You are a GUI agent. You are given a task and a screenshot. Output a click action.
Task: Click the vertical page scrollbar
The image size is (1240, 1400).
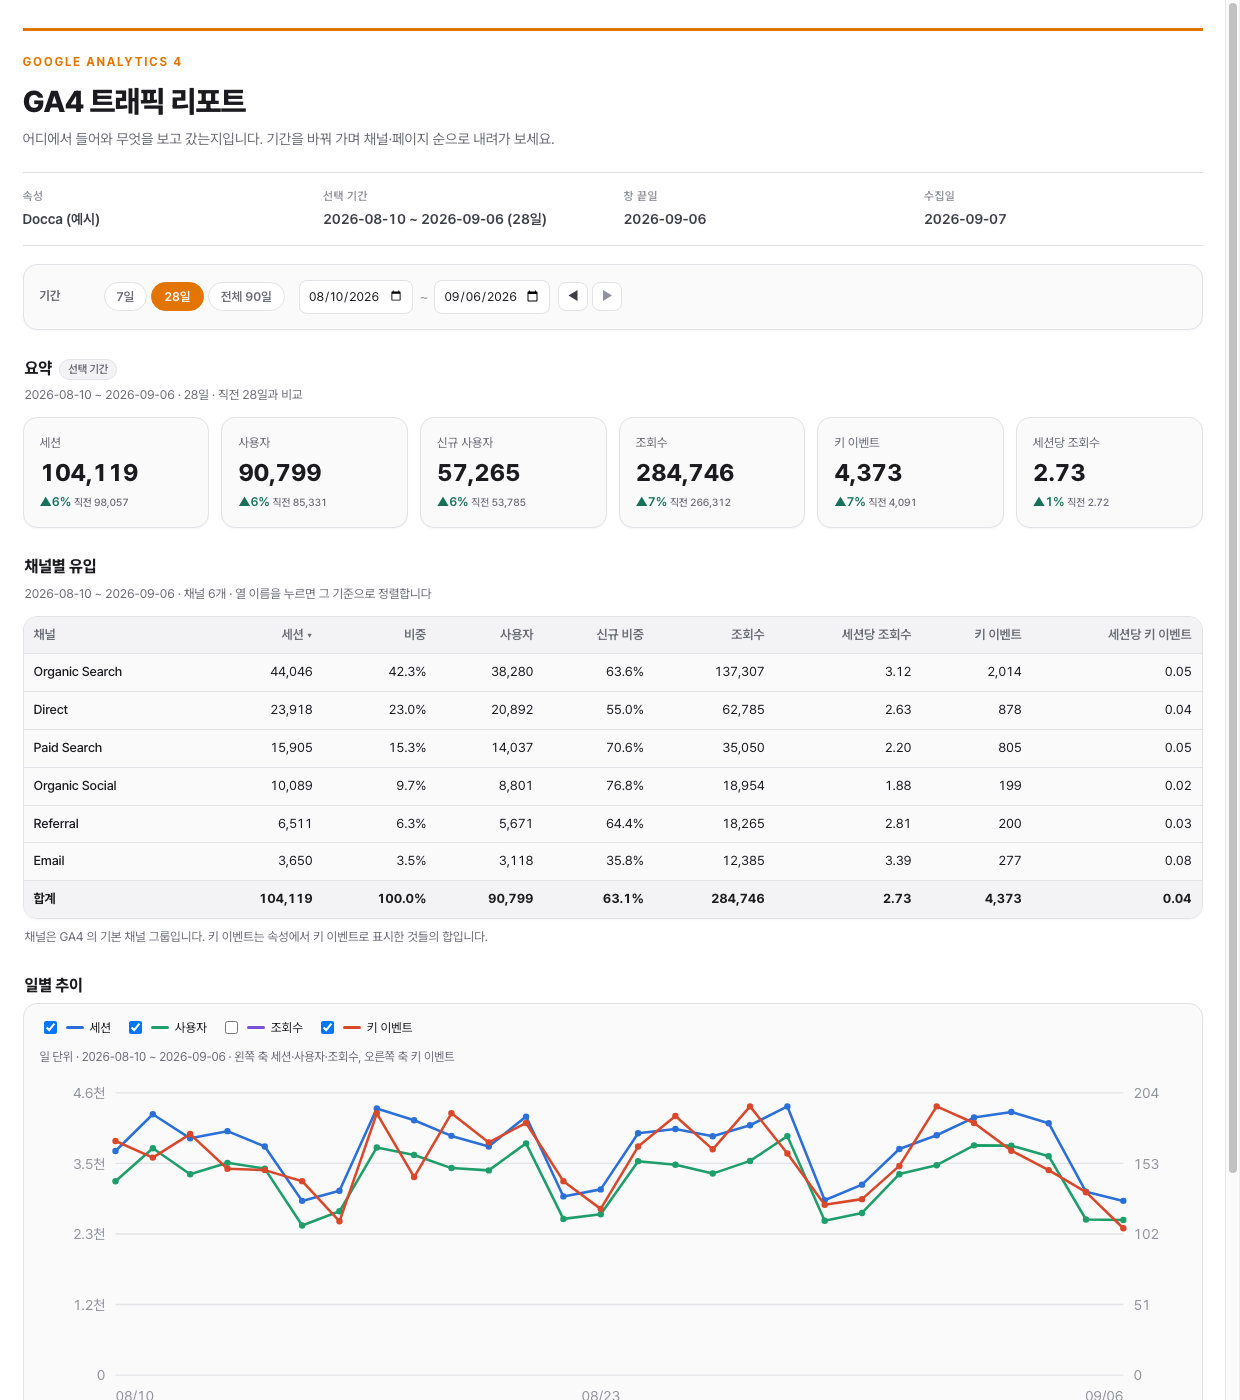pos(1232,590)
